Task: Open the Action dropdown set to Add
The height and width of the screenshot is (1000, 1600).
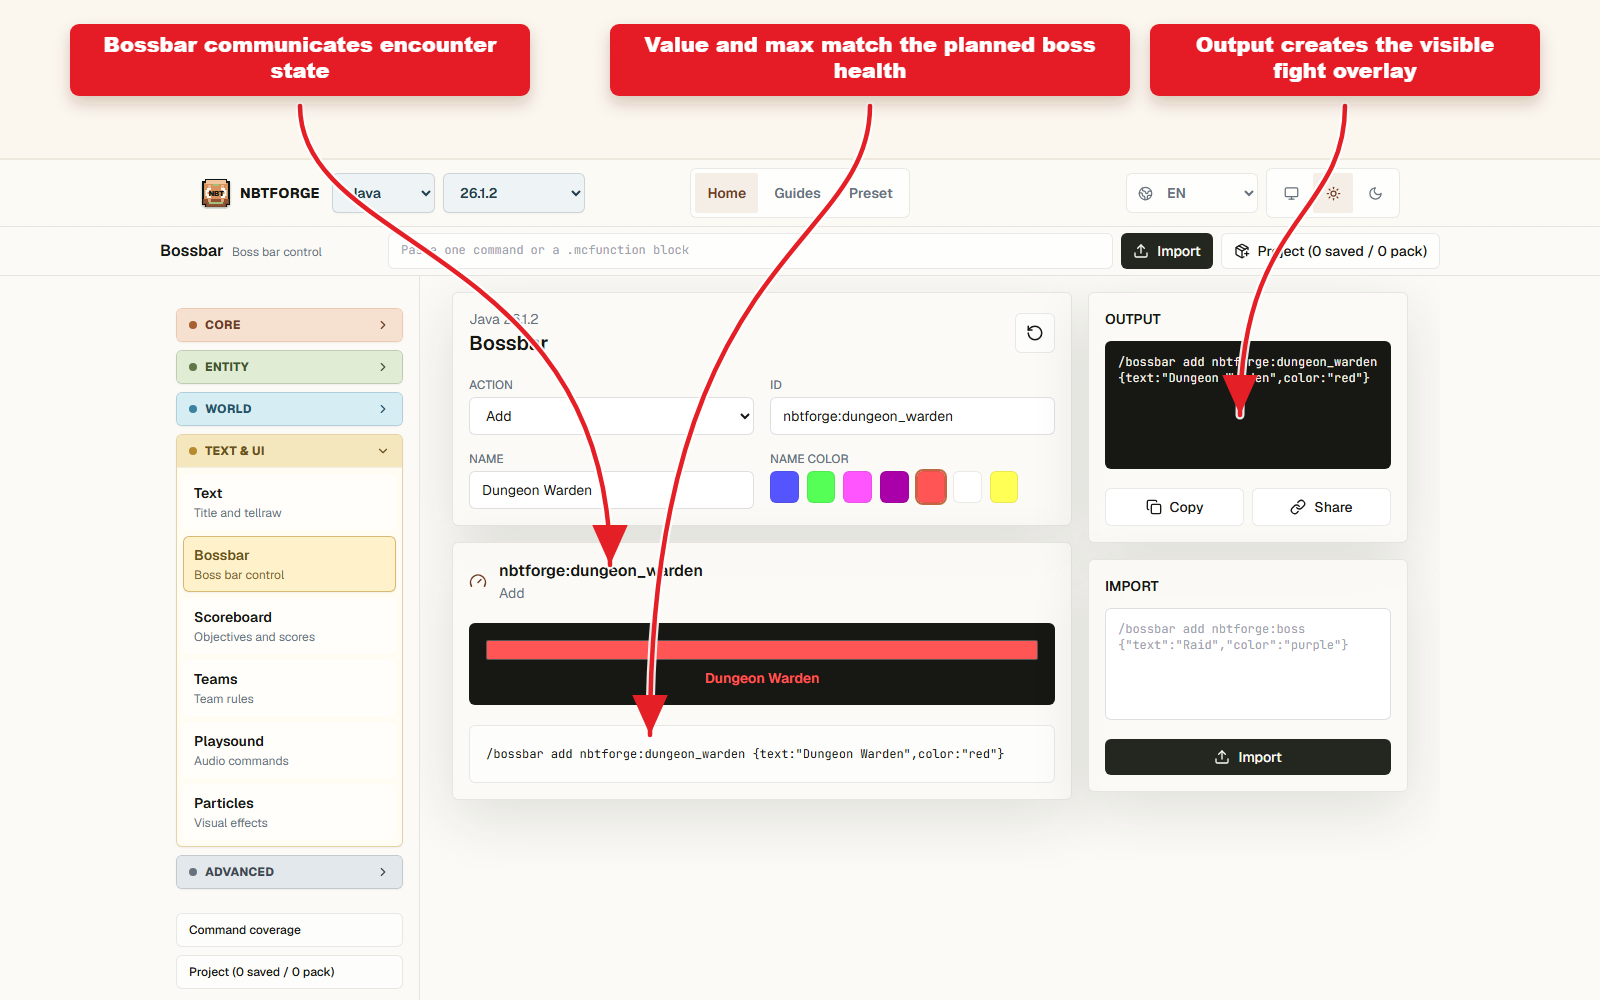Action: coord(612,416)
